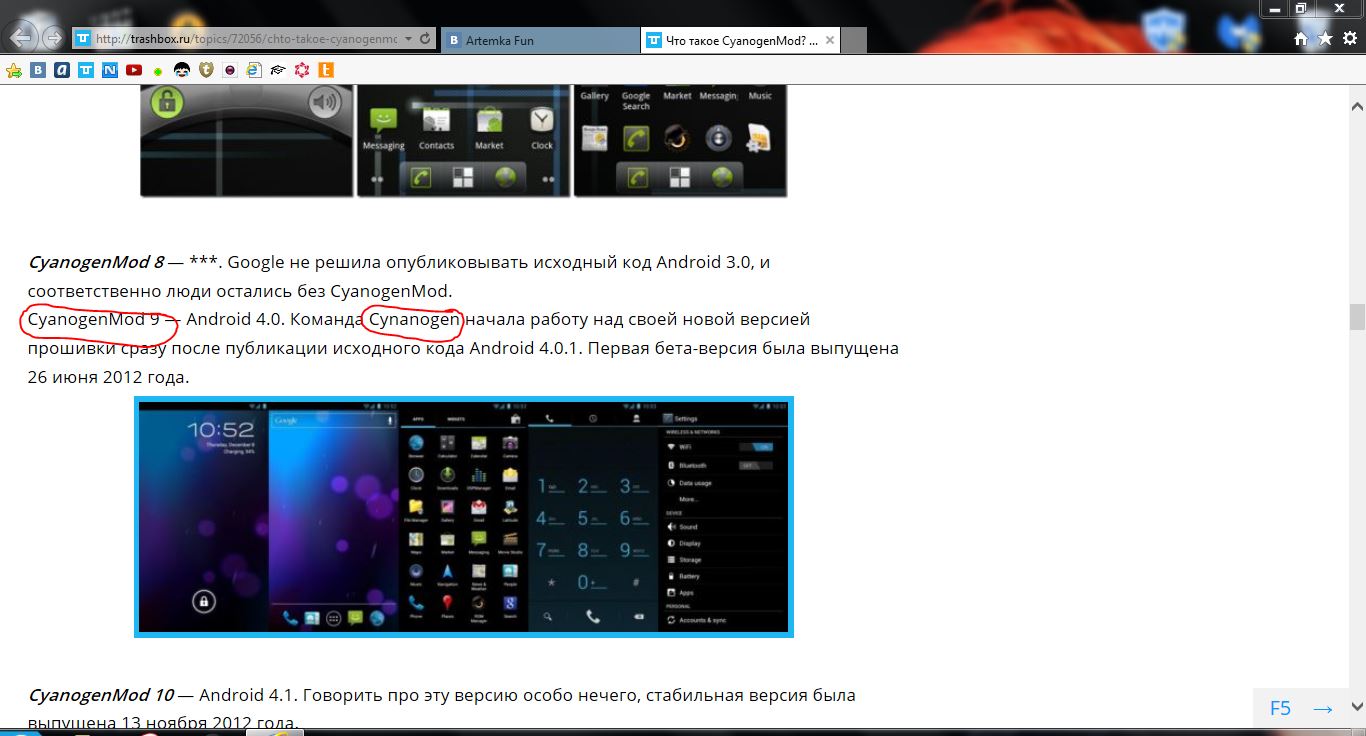Open Favorites with the star icon
Image resolution: width=1366 pixels, height=736 pixels.
[x=1325, y=39]
